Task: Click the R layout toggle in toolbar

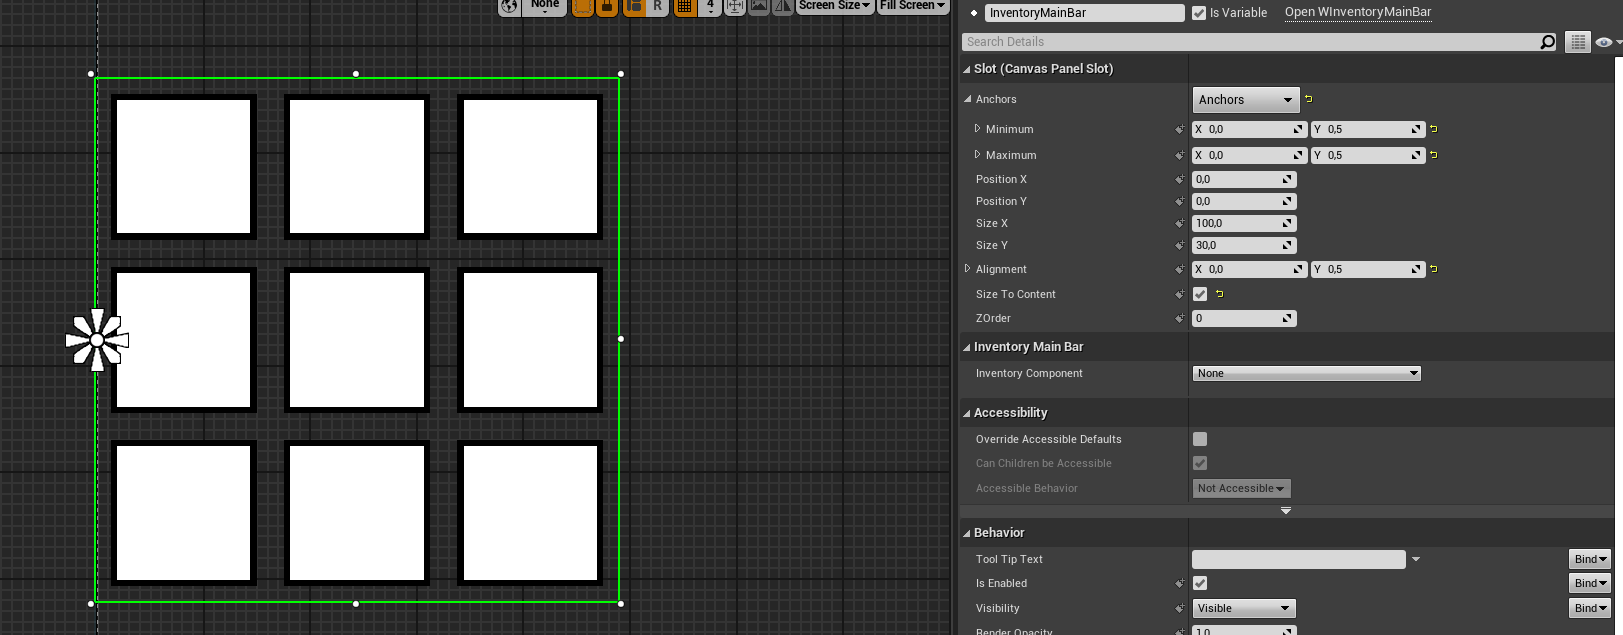Action: tap(657, 6)
